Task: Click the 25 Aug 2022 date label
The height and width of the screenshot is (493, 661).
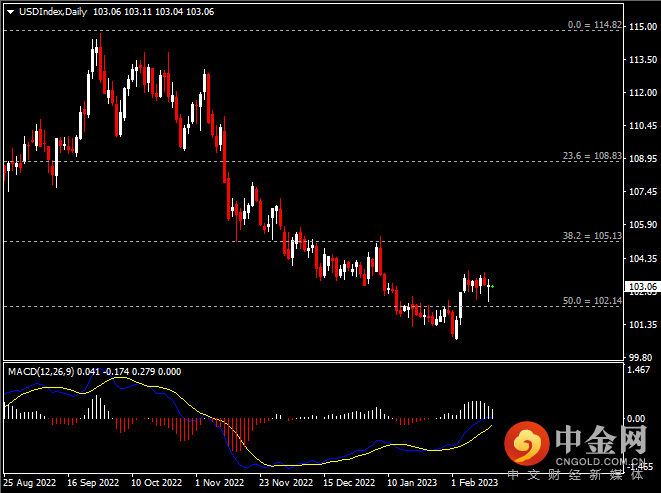Action: (31, 481)
